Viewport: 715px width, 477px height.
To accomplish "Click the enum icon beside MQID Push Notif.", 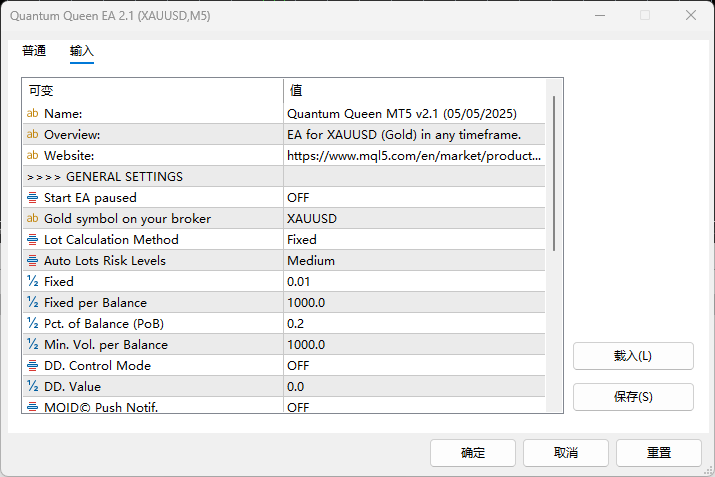I will [32, 406].
